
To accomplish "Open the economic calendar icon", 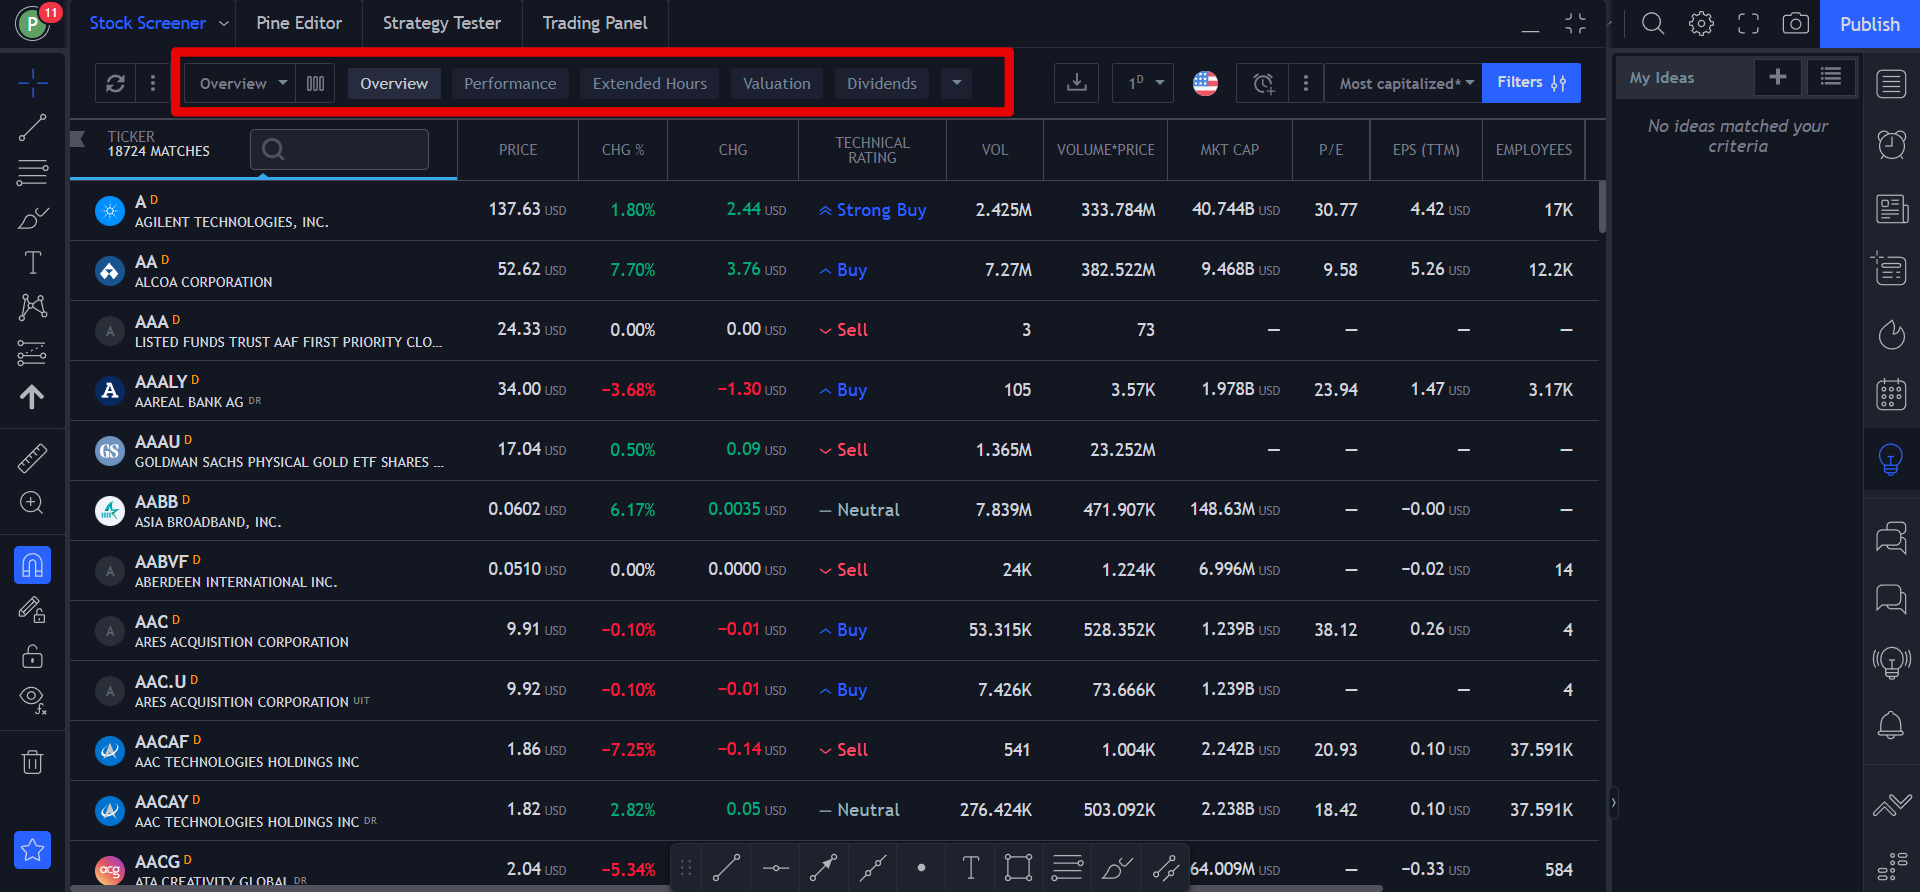I will click(1891, 395).
